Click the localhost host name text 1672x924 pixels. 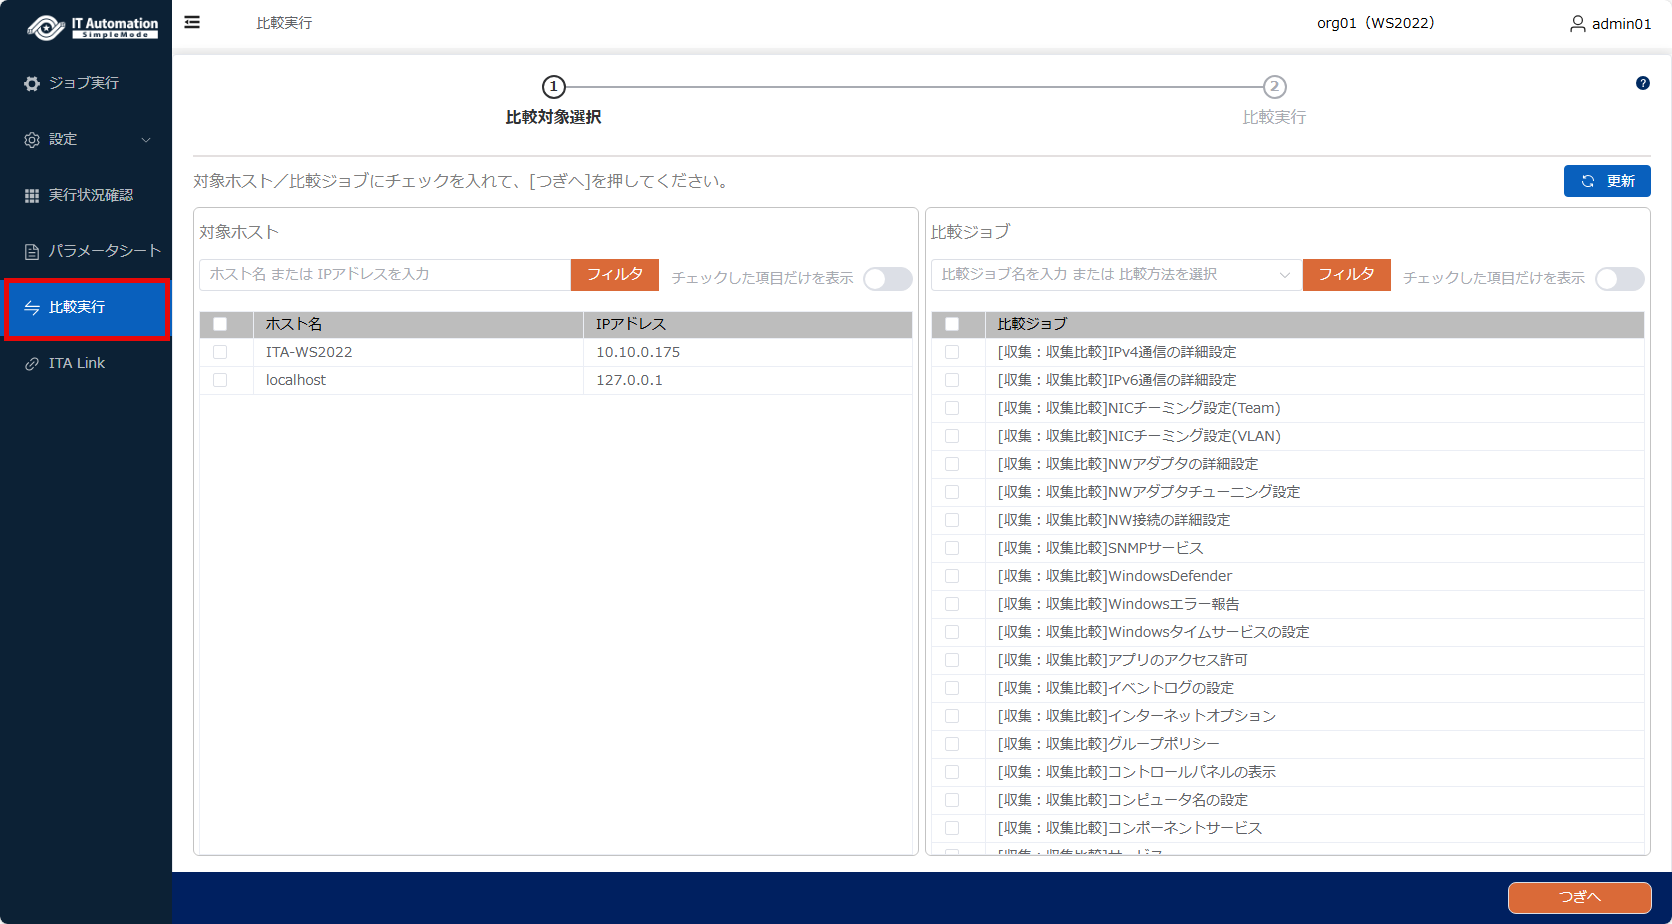[296, 380]
